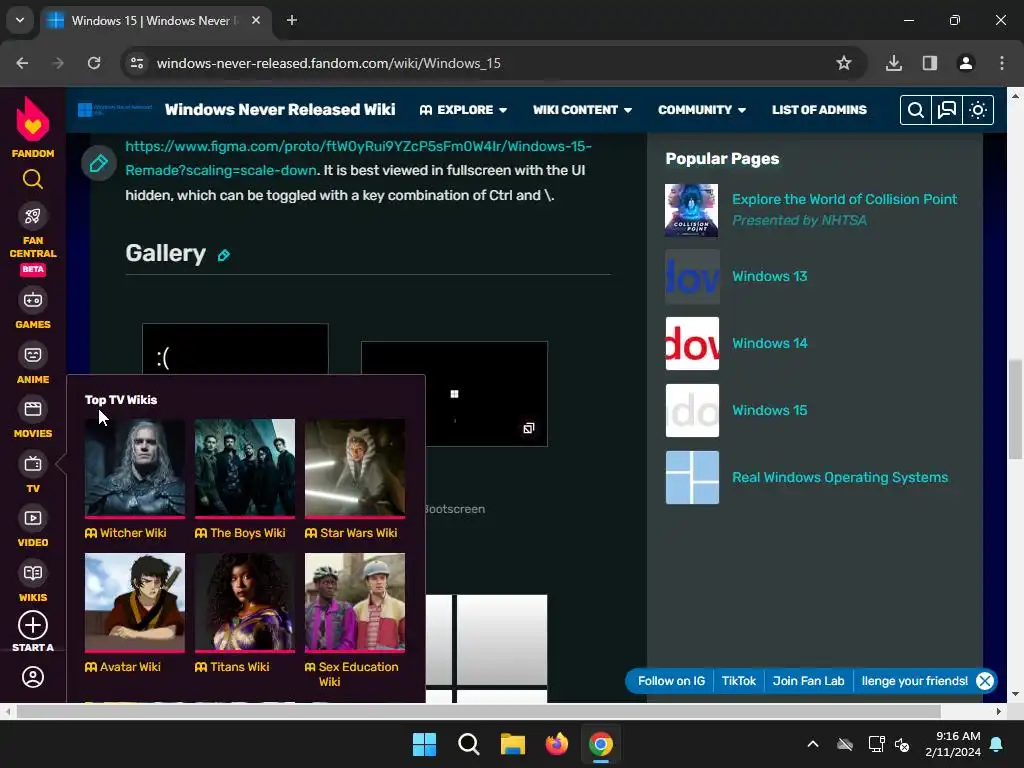Open the Video play icon

point(33,519)
